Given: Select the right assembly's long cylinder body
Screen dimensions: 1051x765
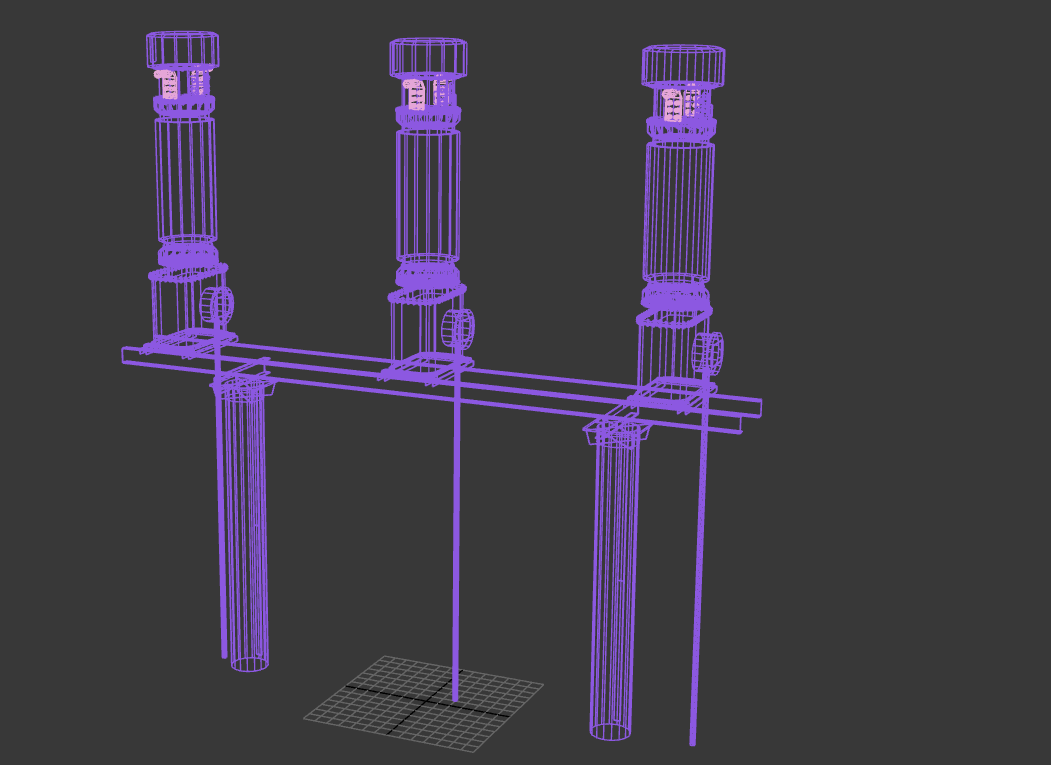Looking at the screenshot, I should click(679, 210).
